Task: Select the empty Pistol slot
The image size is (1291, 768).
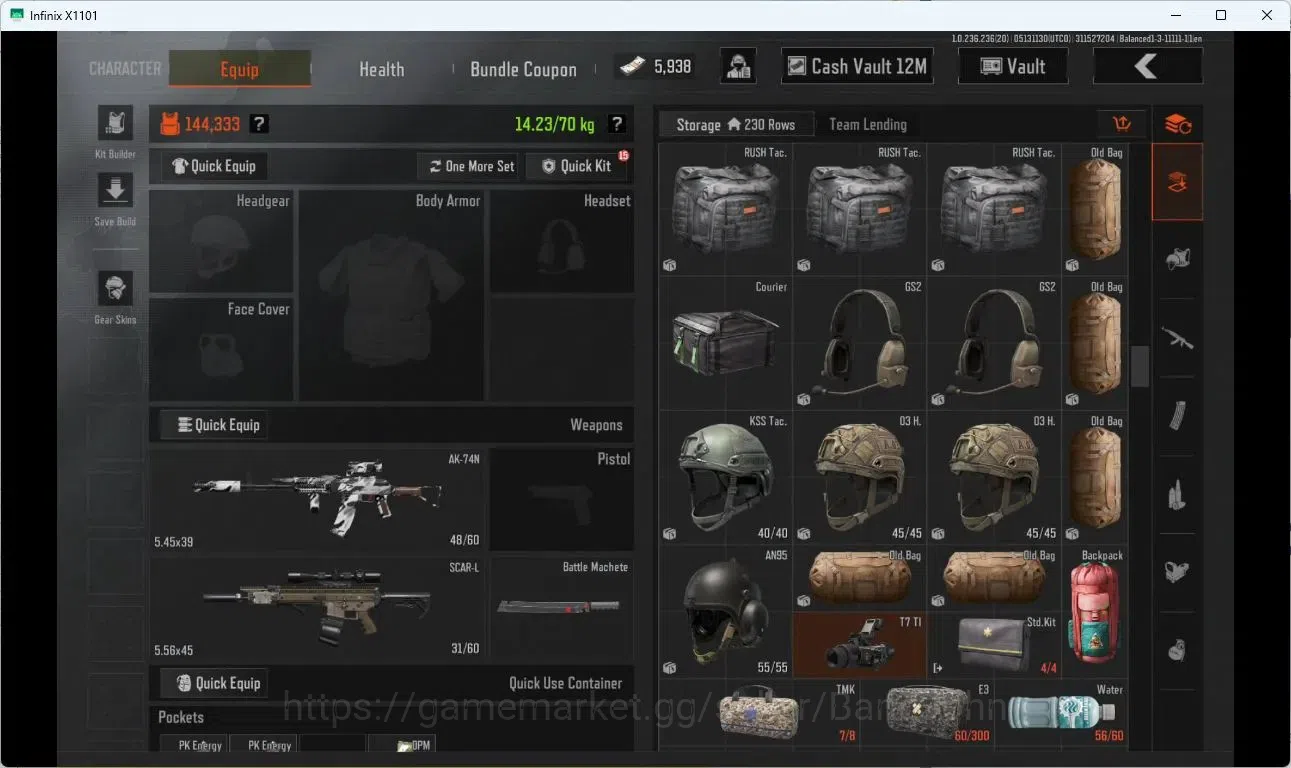Action: (561, 500)
